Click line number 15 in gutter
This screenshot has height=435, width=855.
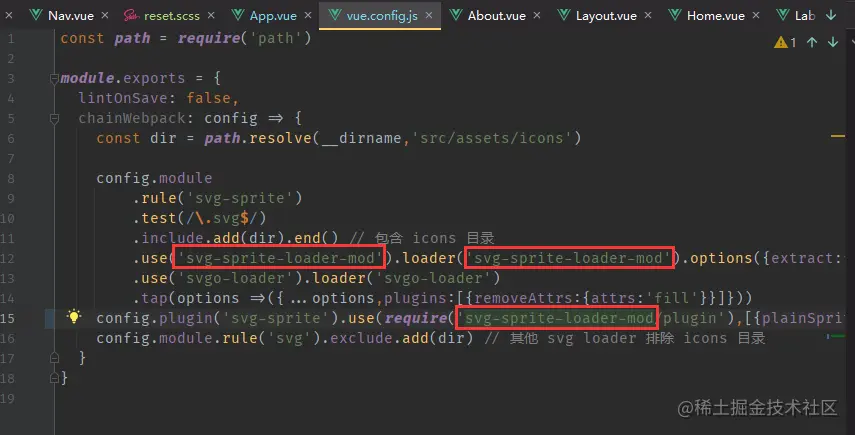pyautogui.click(x=8, y=318)
